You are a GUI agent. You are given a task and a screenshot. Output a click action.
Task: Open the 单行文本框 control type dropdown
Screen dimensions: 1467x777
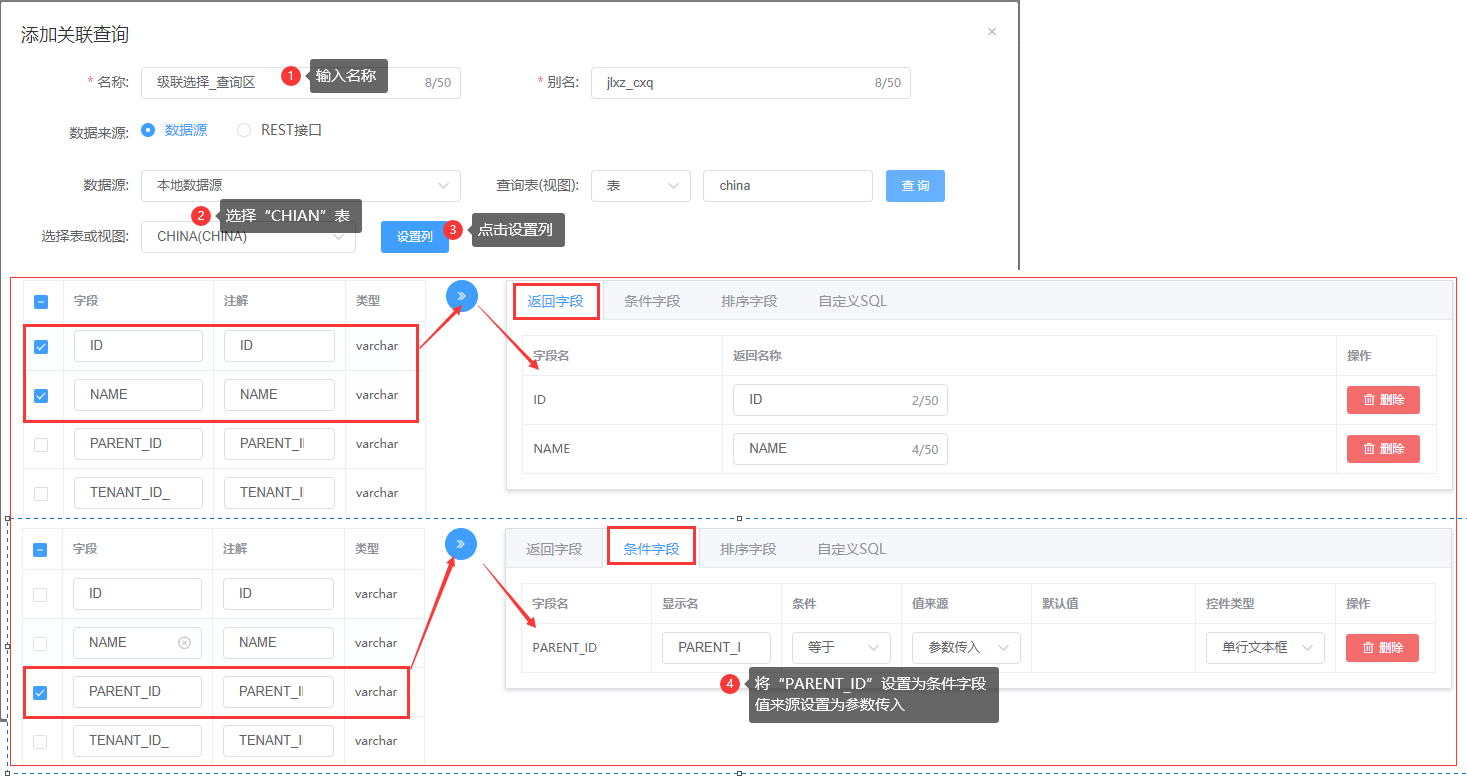1264,648
